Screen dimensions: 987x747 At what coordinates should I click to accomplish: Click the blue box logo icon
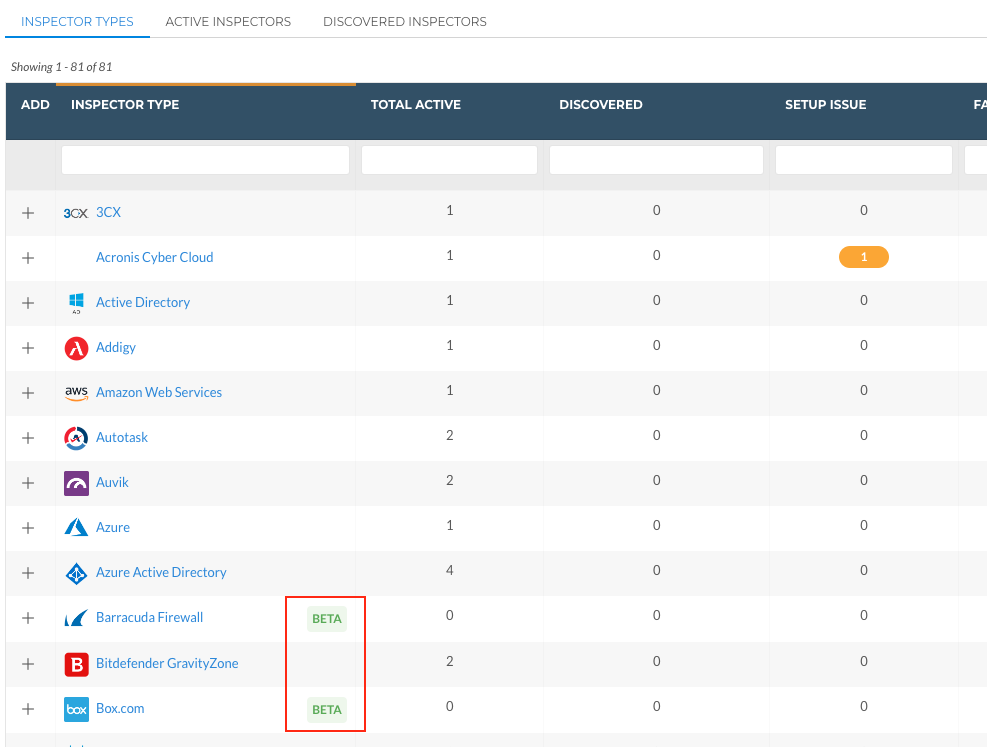point(76,709)
